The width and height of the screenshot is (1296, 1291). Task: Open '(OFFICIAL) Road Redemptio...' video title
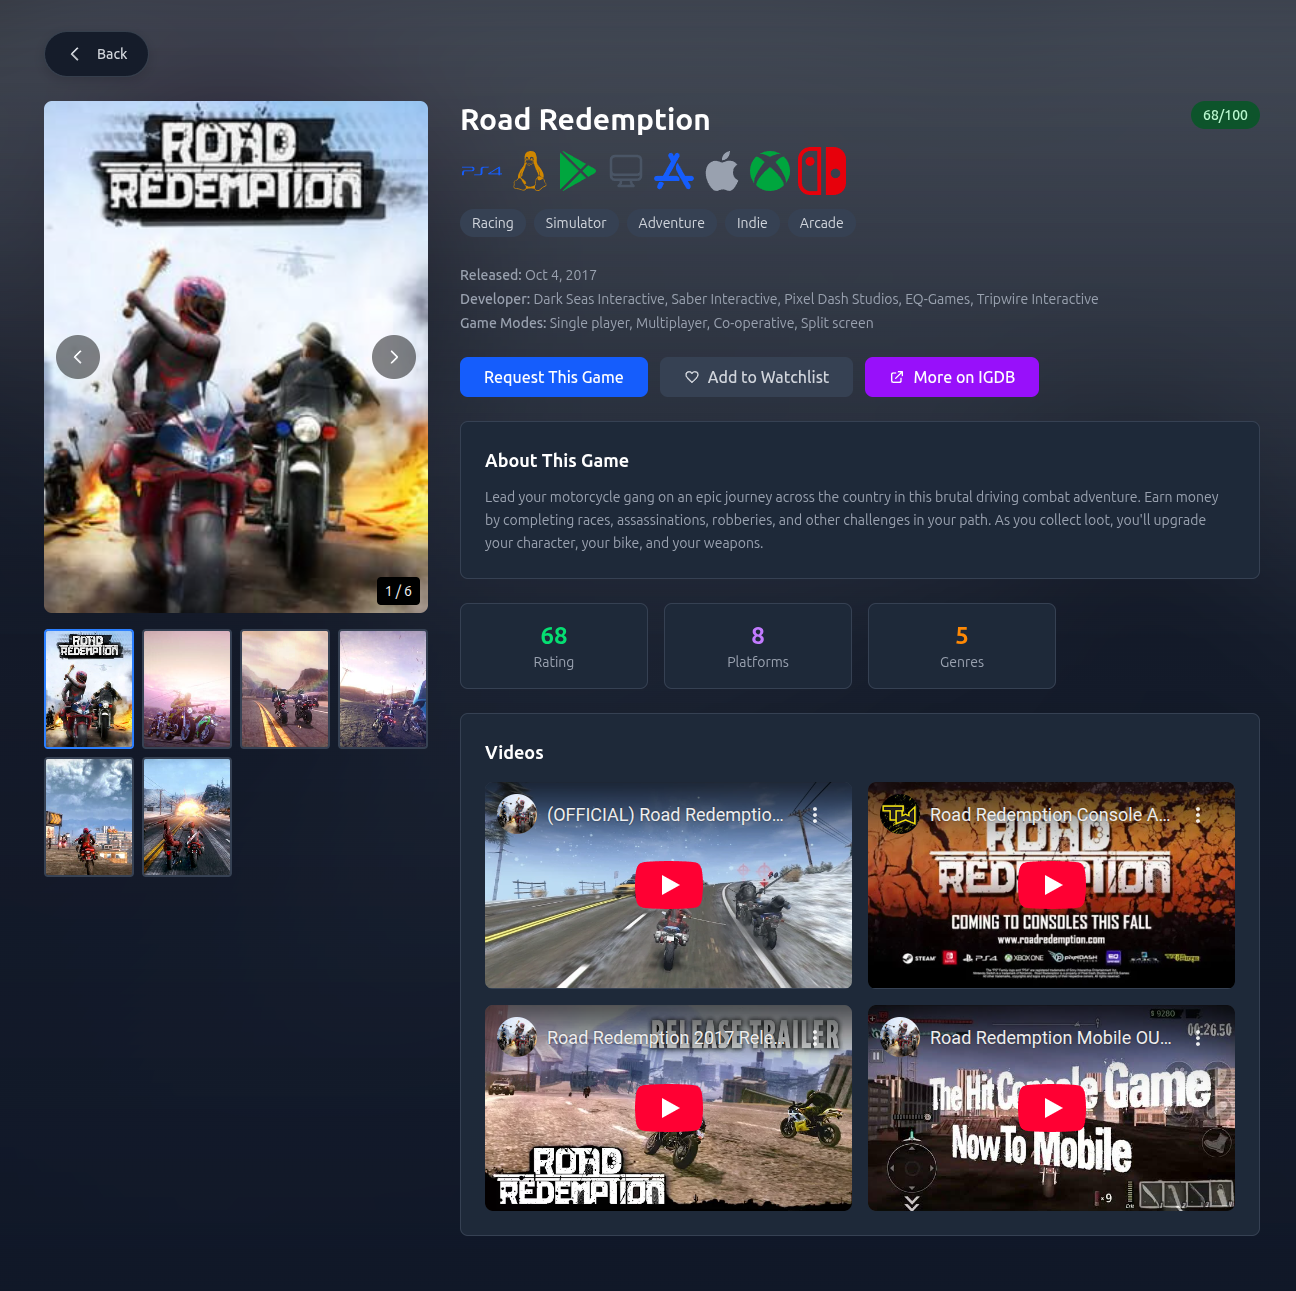pos(665,815)
